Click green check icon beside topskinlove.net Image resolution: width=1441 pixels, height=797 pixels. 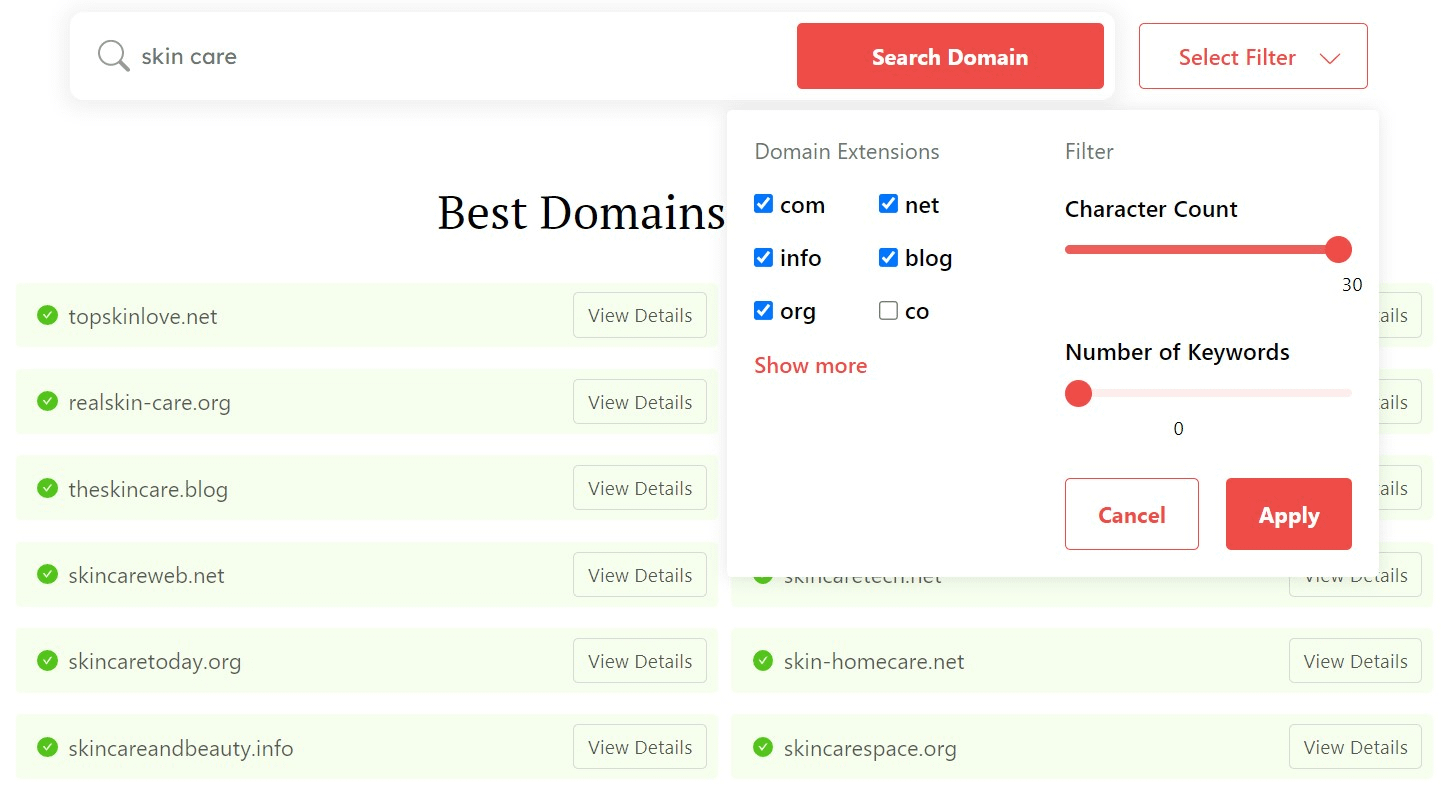[47, 315]
